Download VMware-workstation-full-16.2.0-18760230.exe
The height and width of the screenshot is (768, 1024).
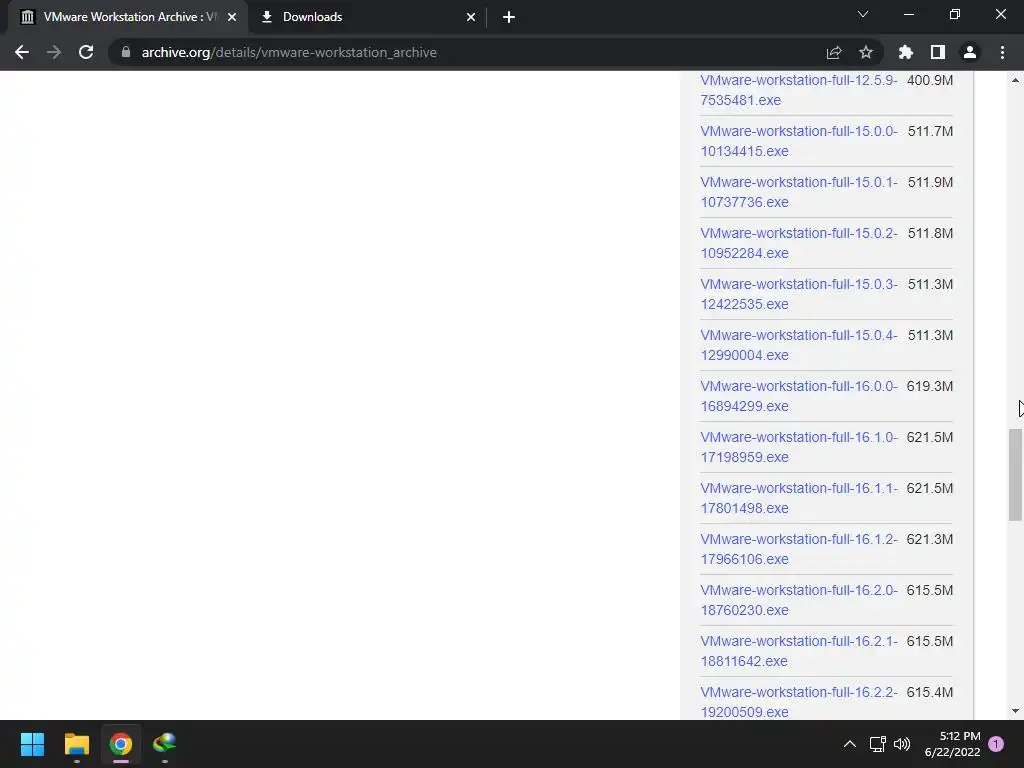tap(799, 600)
